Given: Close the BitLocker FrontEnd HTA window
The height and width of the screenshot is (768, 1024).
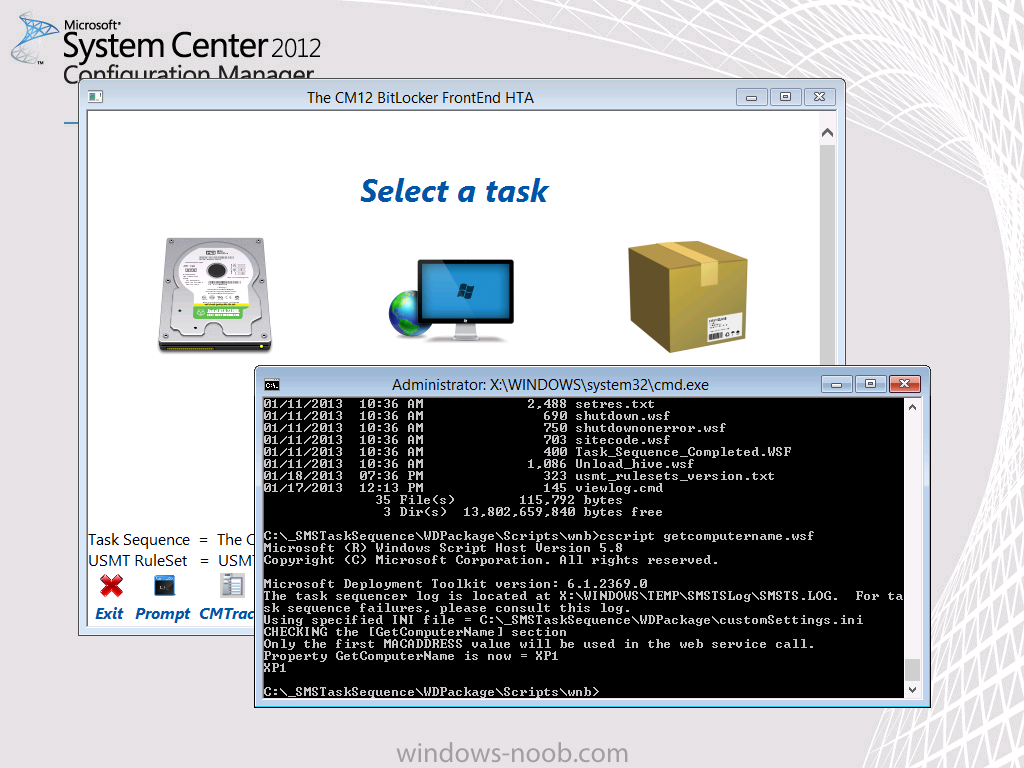Looking at the screenshot, I should 820,97.
